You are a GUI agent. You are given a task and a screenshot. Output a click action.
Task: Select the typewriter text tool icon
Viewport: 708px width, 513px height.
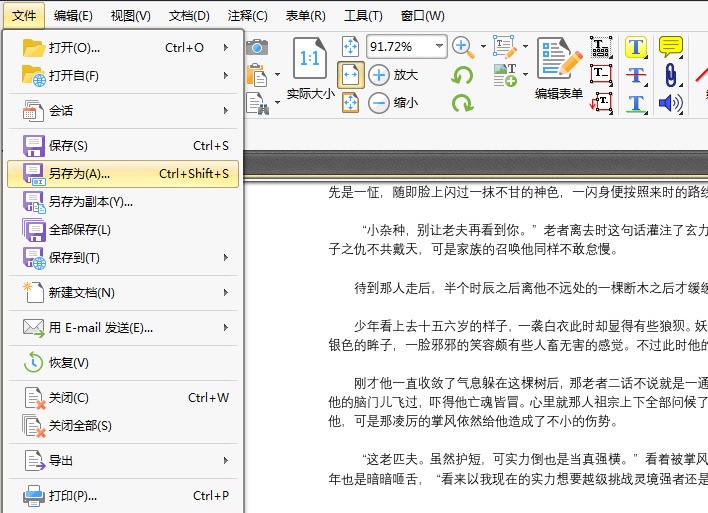click(601, 47)
